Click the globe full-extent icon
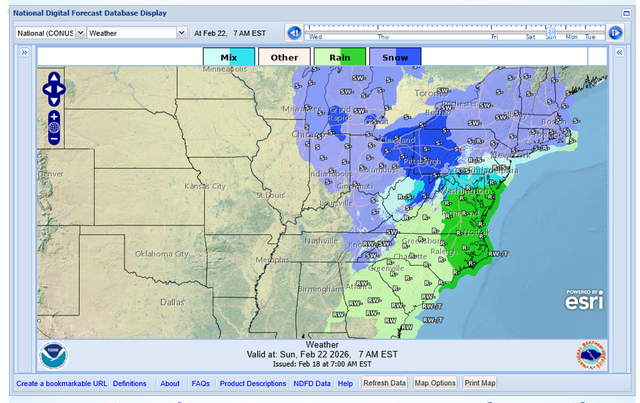This screenshot has height=403, width=640. (54, 128)
